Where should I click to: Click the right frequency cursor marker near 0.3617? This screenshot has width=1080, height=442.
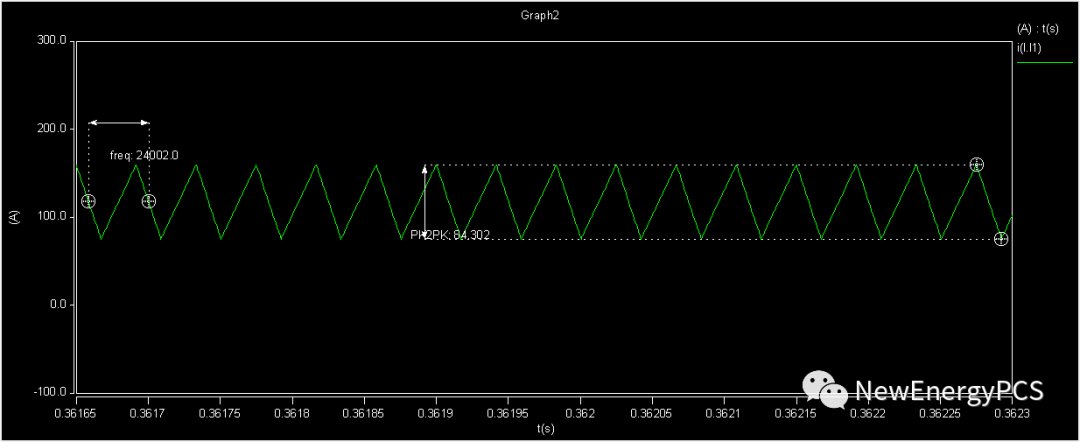(149, 201)
